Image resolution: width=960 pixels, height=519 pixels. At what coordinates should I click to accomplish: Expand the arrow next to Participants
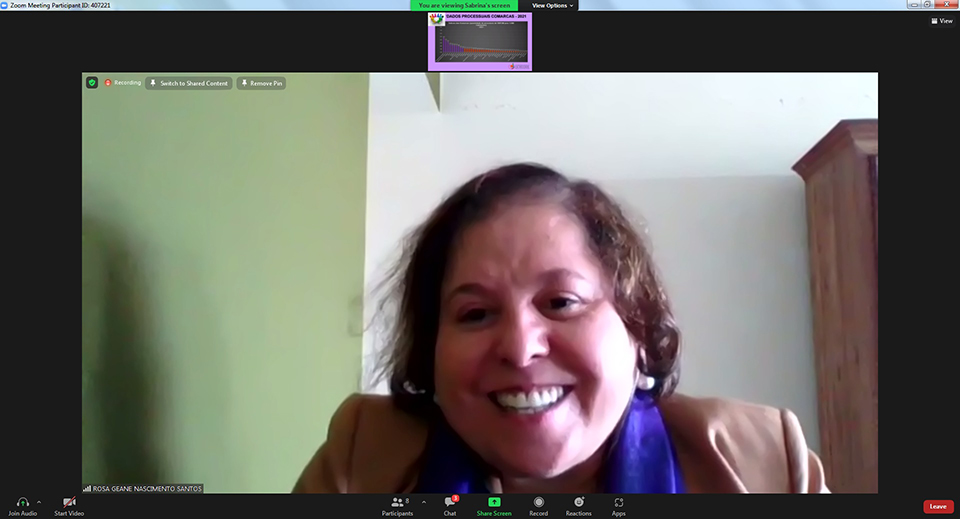click(x=423, y=502)
